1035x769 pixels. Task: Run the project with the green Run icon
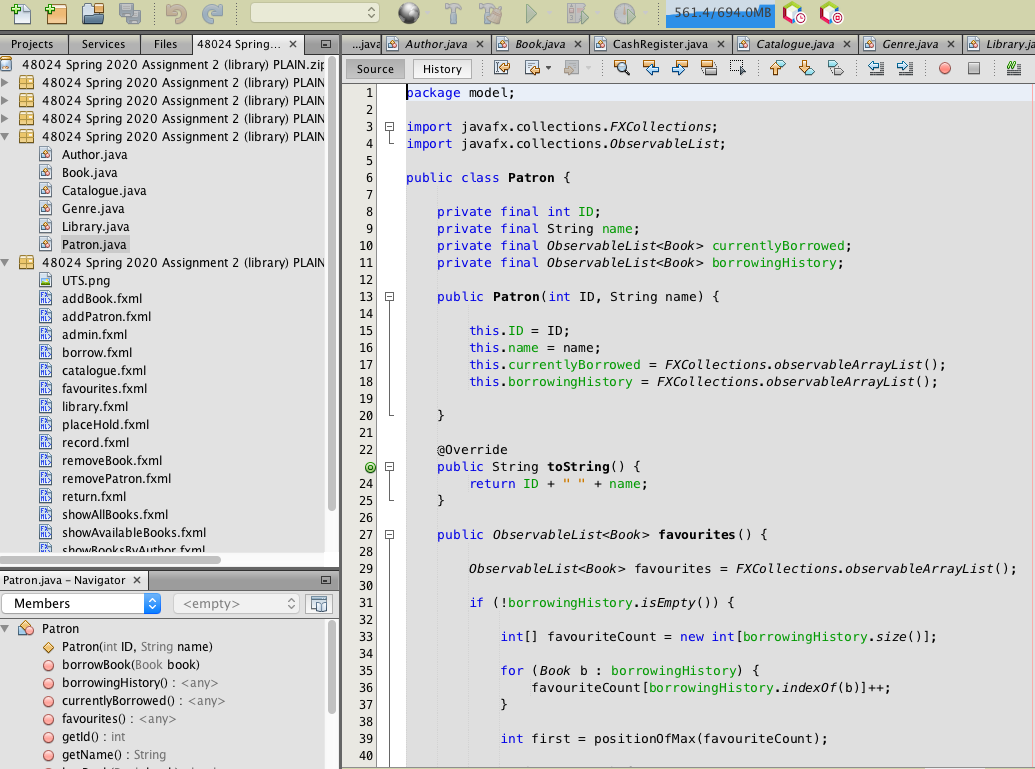tap(533, 14)
